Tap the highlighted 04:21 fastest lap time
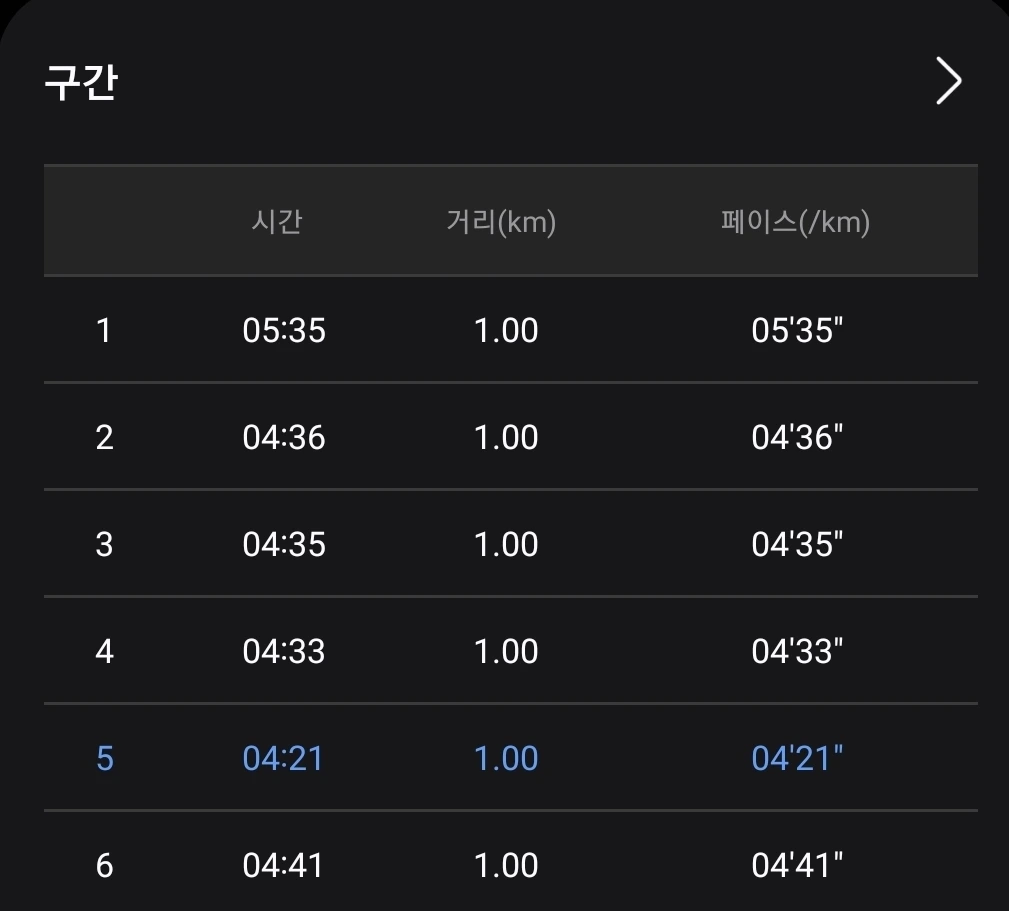This screenshot has width=1009, height=911. (x=284, y=758)
